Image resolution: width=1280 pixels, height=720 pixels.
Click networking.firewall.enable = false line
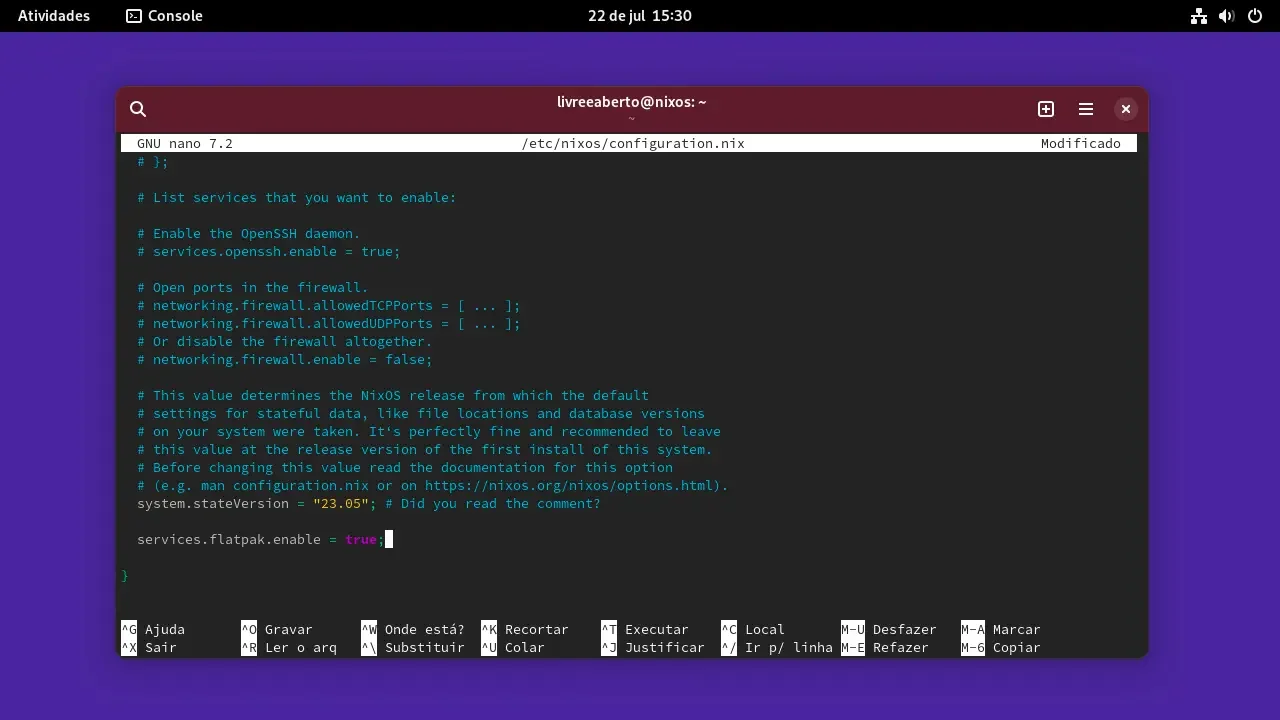pos(285,360)
